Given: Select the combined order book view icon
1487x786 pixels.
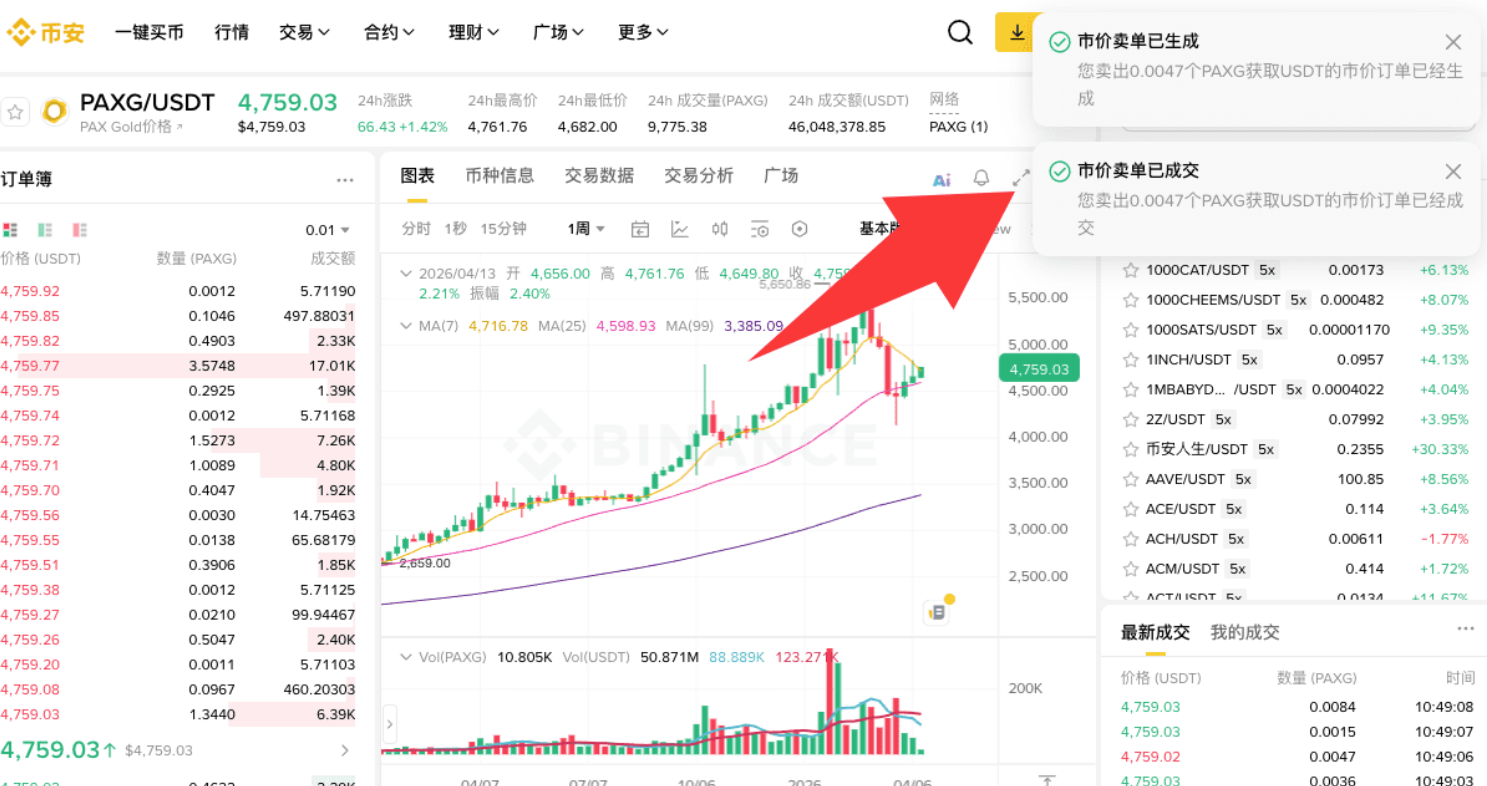Looking at the screenshot, I should [x=11, y=230].
